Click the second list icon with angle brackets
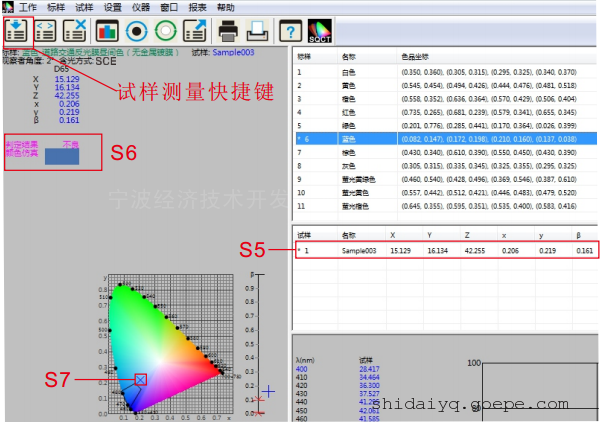The height and width of the screenshot is (422, 601). (x=47, y=30)
